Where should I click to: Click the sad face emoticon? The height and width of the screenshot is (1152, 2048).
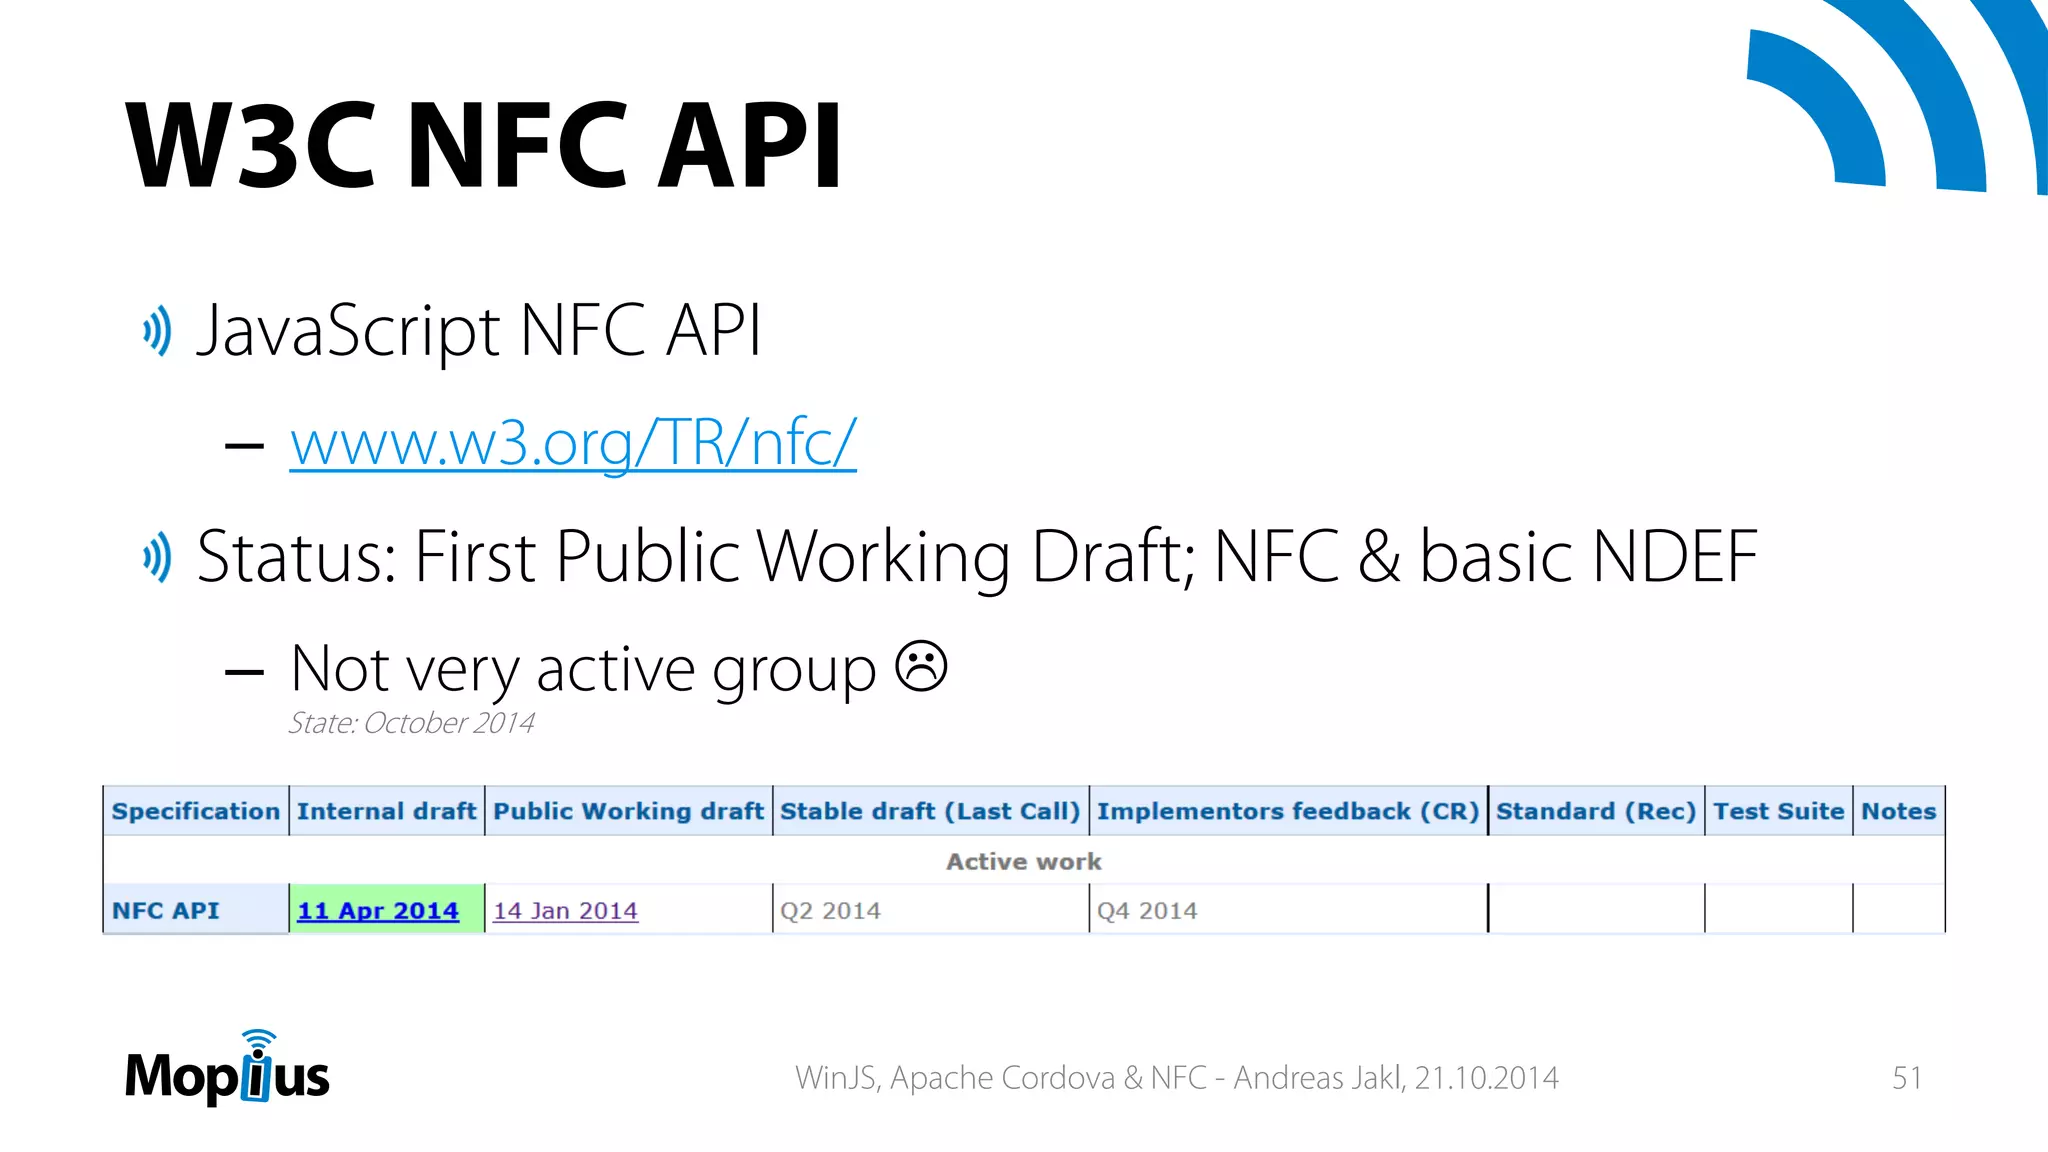[921, 666]
